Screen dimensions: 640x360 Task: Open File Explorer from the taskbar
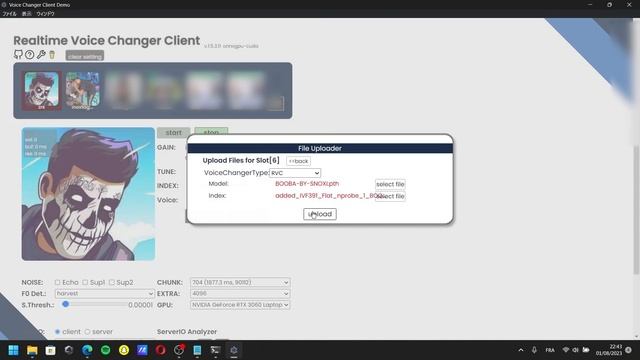coord(32,350)
